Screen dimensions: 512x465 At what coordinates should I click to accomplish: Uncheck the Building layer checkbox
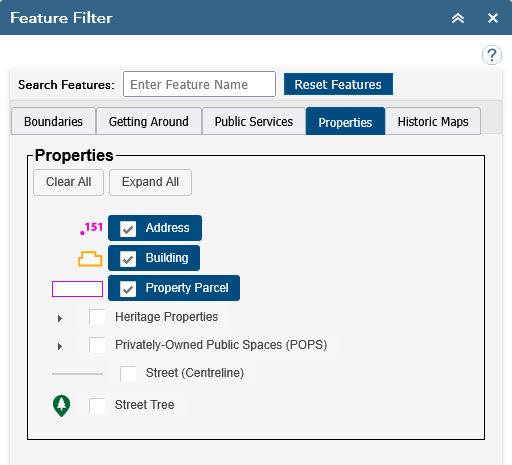(128, 259)
